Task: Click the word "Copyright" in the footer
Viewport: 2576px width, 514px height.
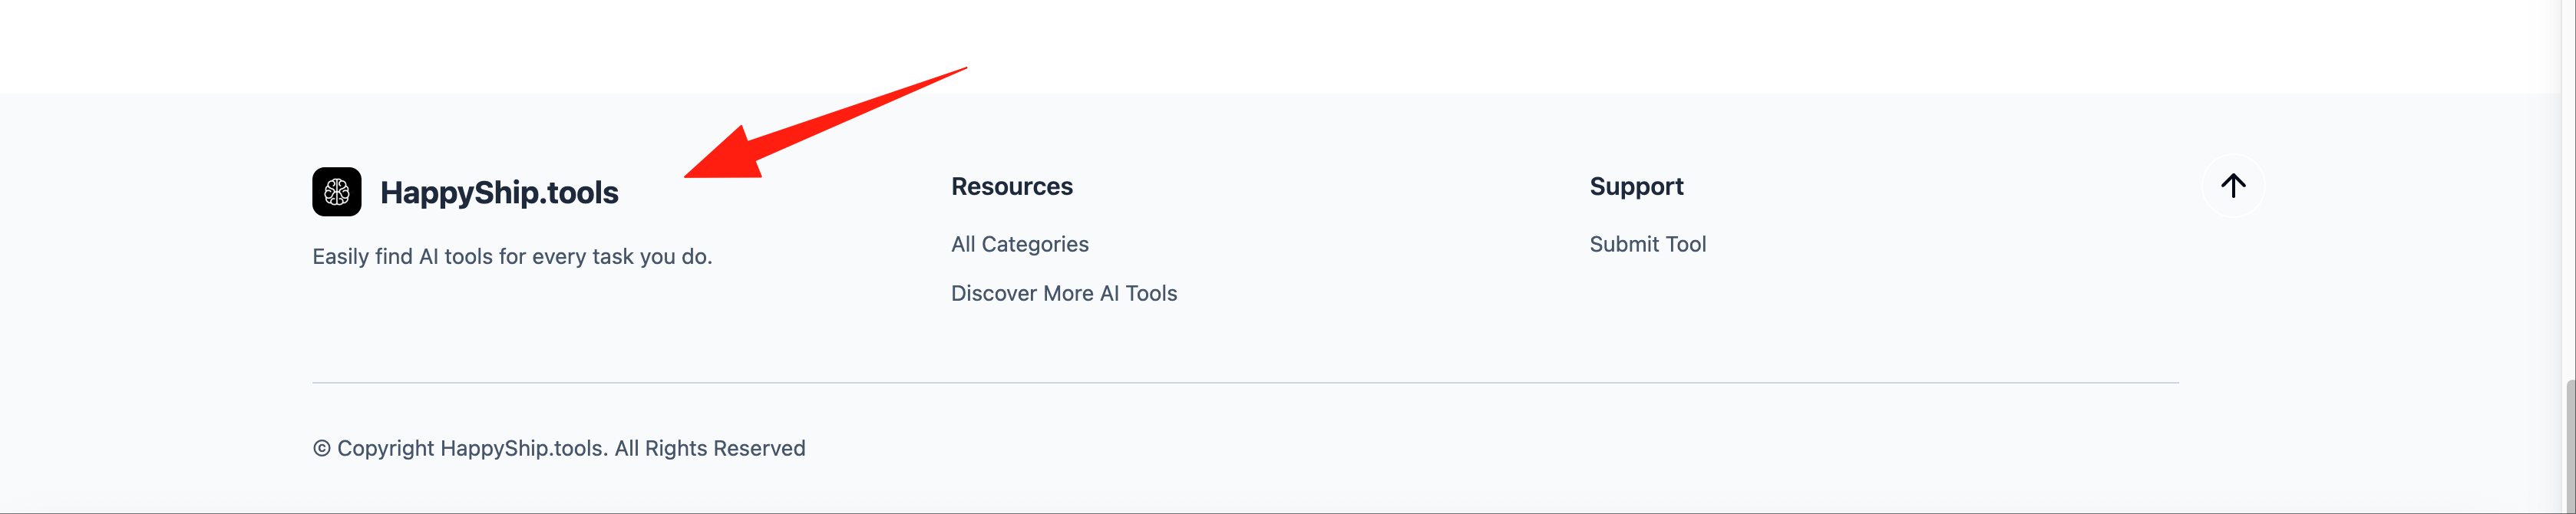Action: [x=385, y=449]
